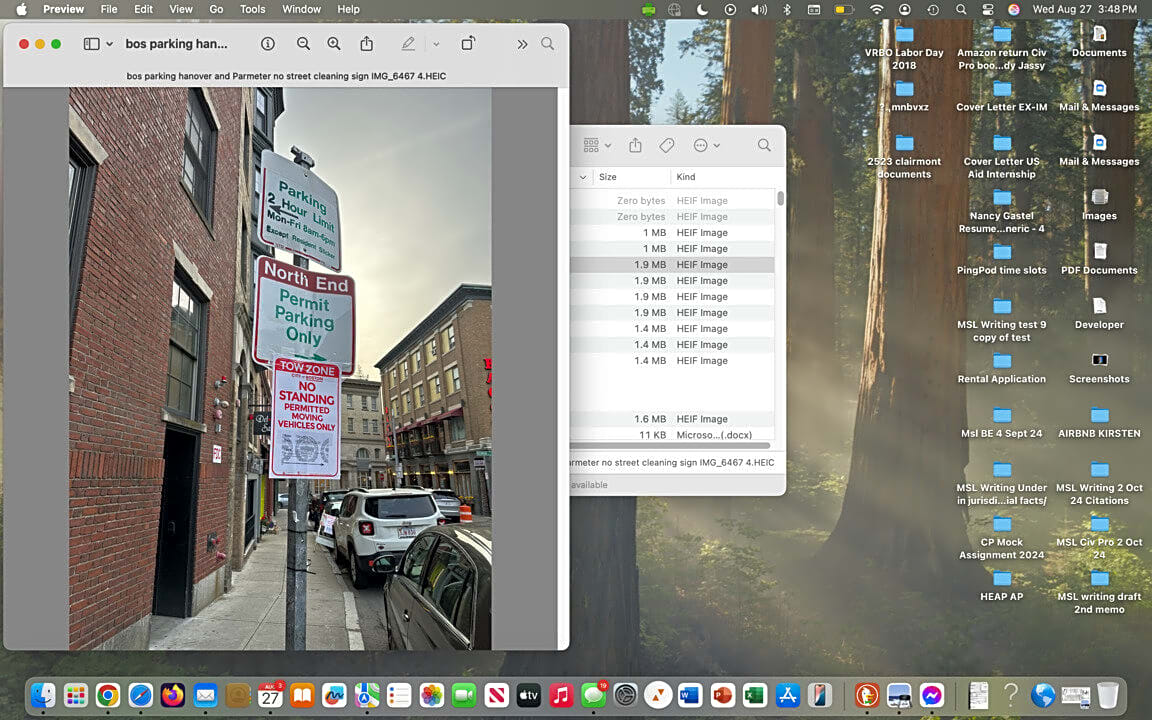Click the Finder tag icon

667,145
